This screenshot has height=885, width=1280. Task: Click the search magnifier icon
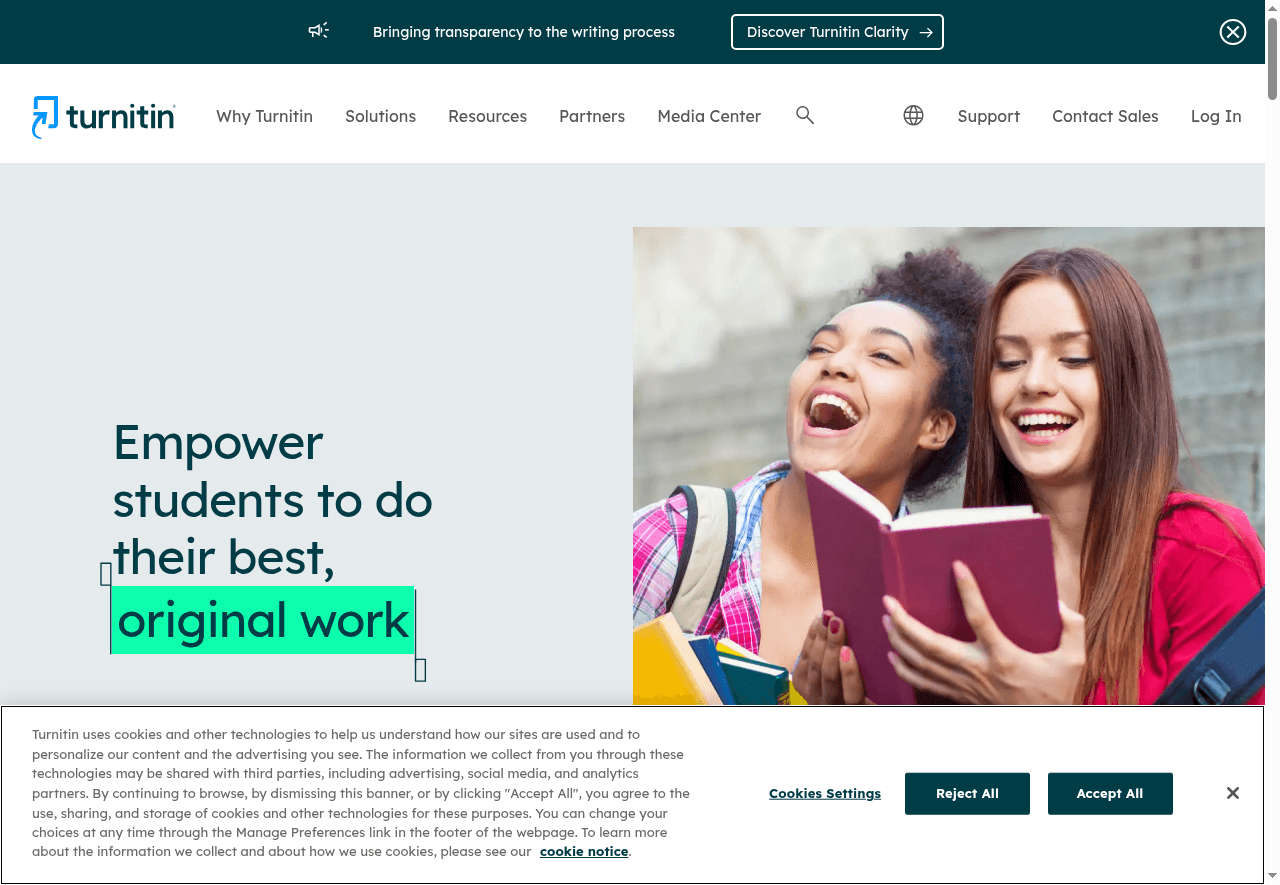(x=805, y=116)
